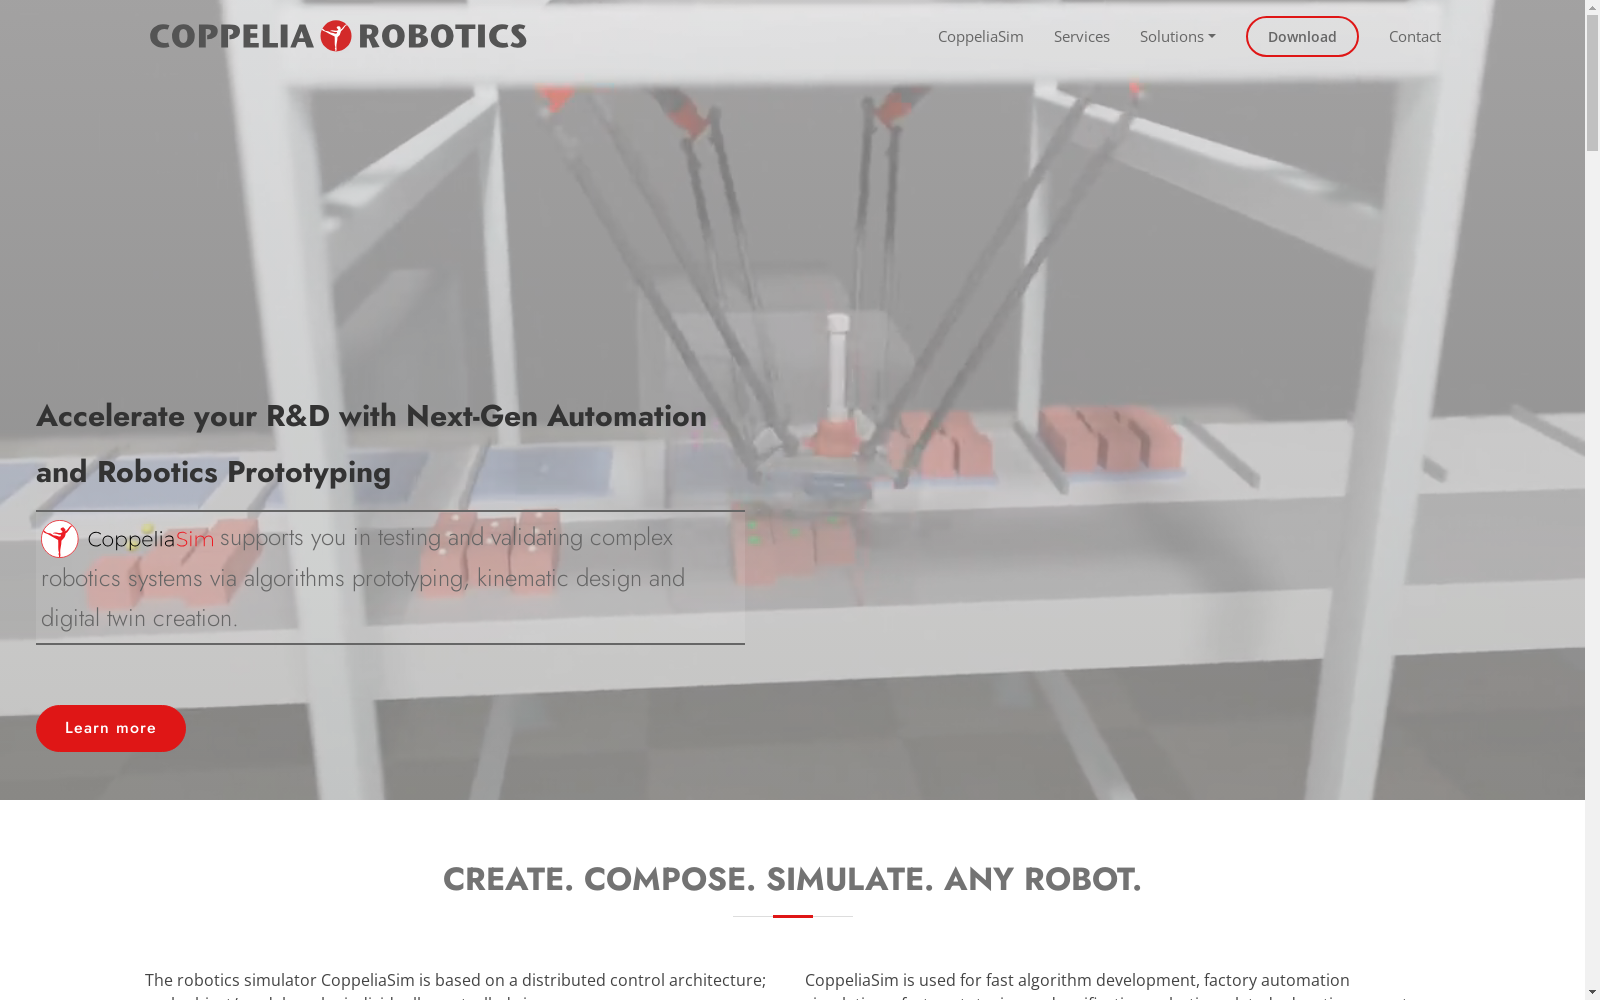
Task: Click the CoppeliaSim dancer logo icon
Action: pos(60,539)
